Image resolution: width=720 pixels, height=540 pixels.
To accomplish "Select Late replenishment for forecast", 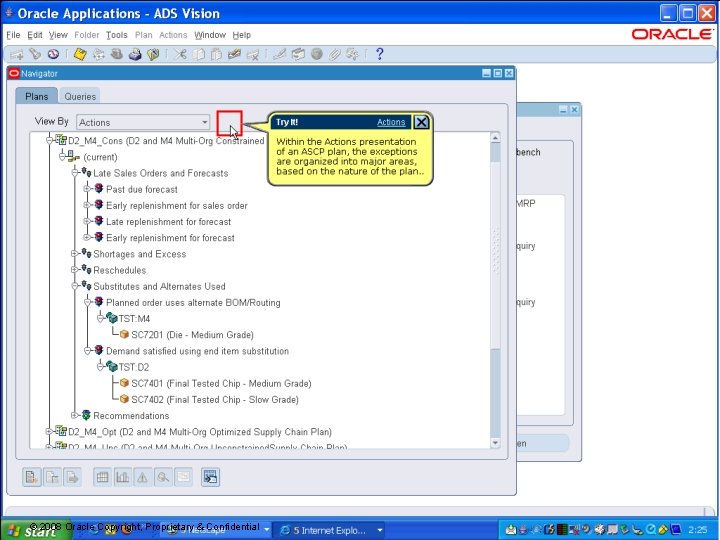I will 169,221.
